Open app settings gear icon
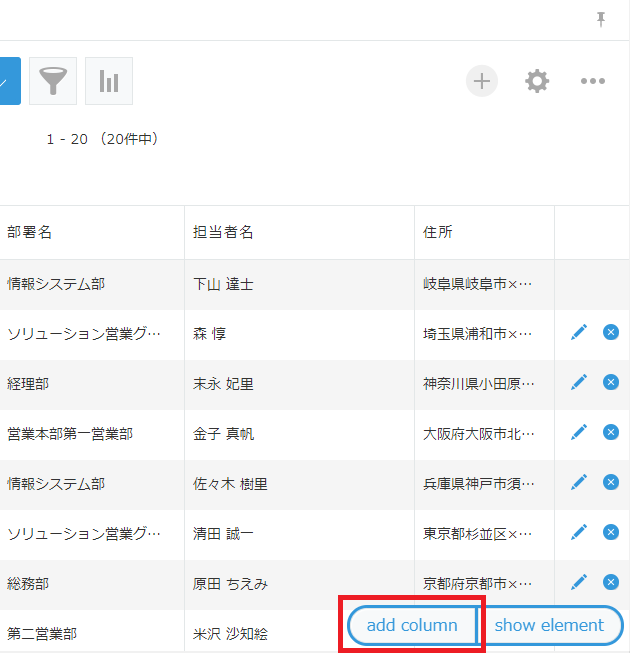Screen dimensions: 630x653 537,81
